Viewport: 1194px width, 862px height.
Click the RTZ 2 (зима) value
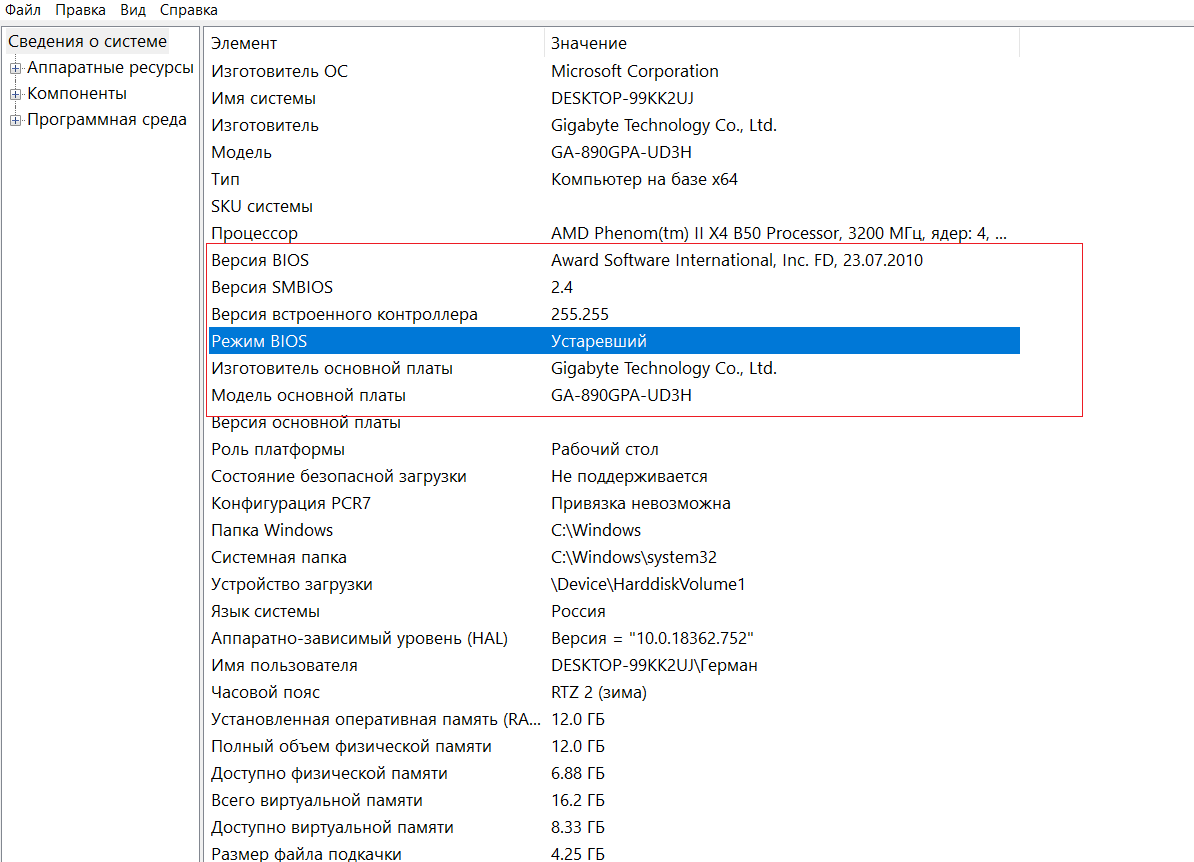(599, 693)
